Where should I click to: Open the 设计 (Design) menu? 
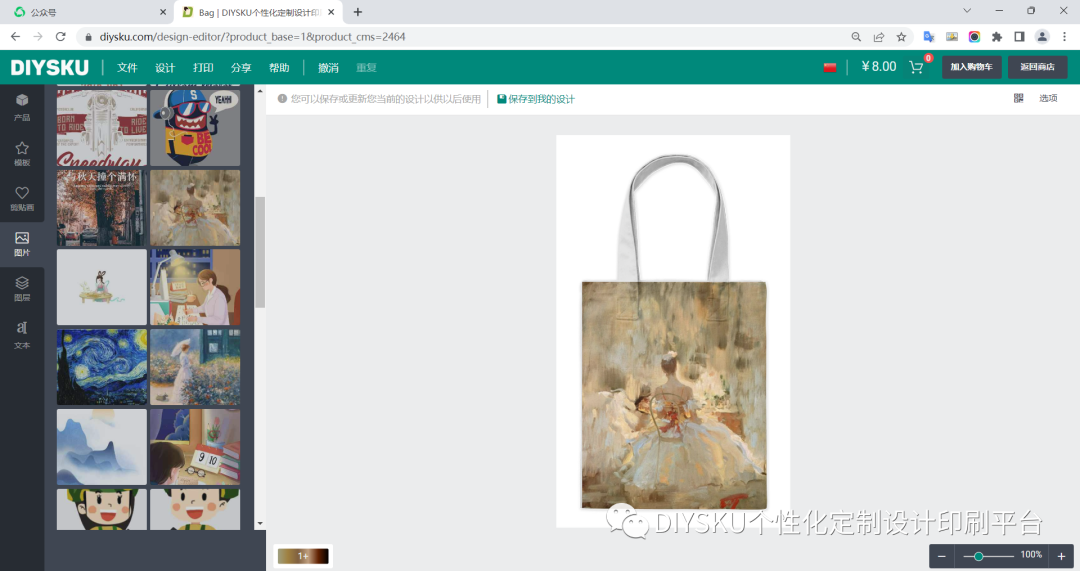pos(165,68)
